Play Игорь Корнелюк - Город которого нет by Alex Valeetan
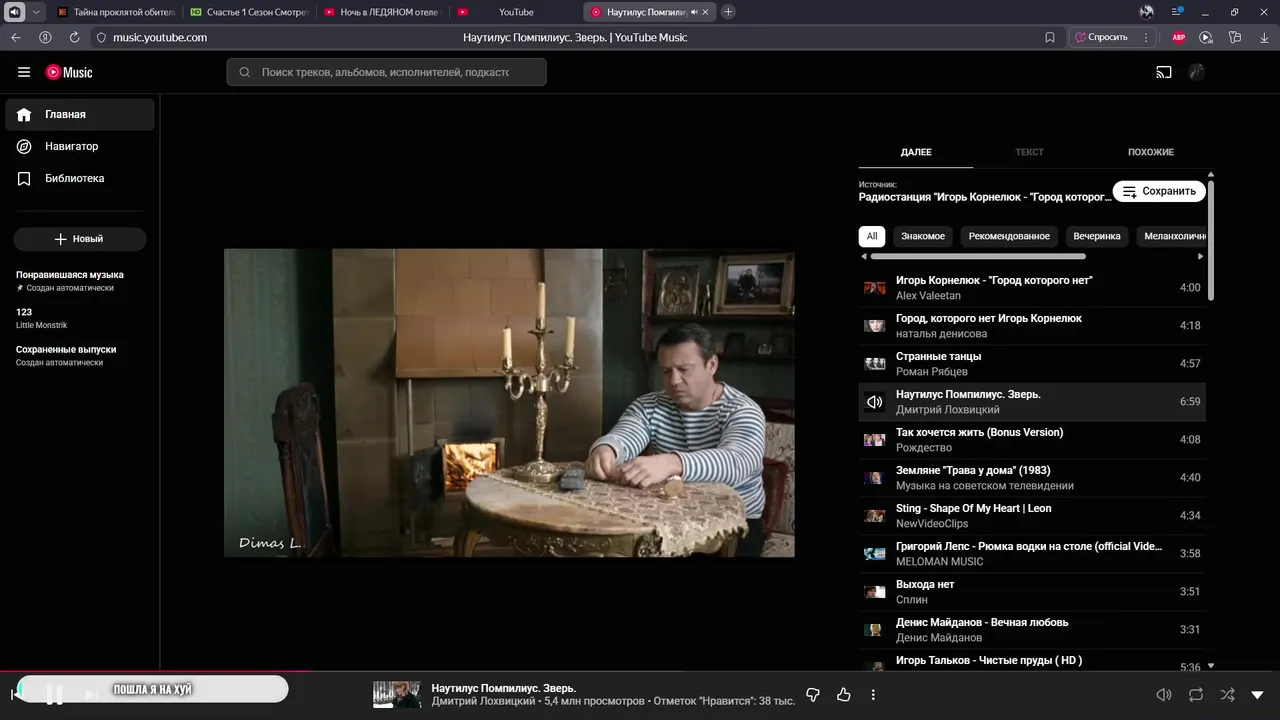This screenshot has width=1280, height=720. click(x=1032, y=288)
